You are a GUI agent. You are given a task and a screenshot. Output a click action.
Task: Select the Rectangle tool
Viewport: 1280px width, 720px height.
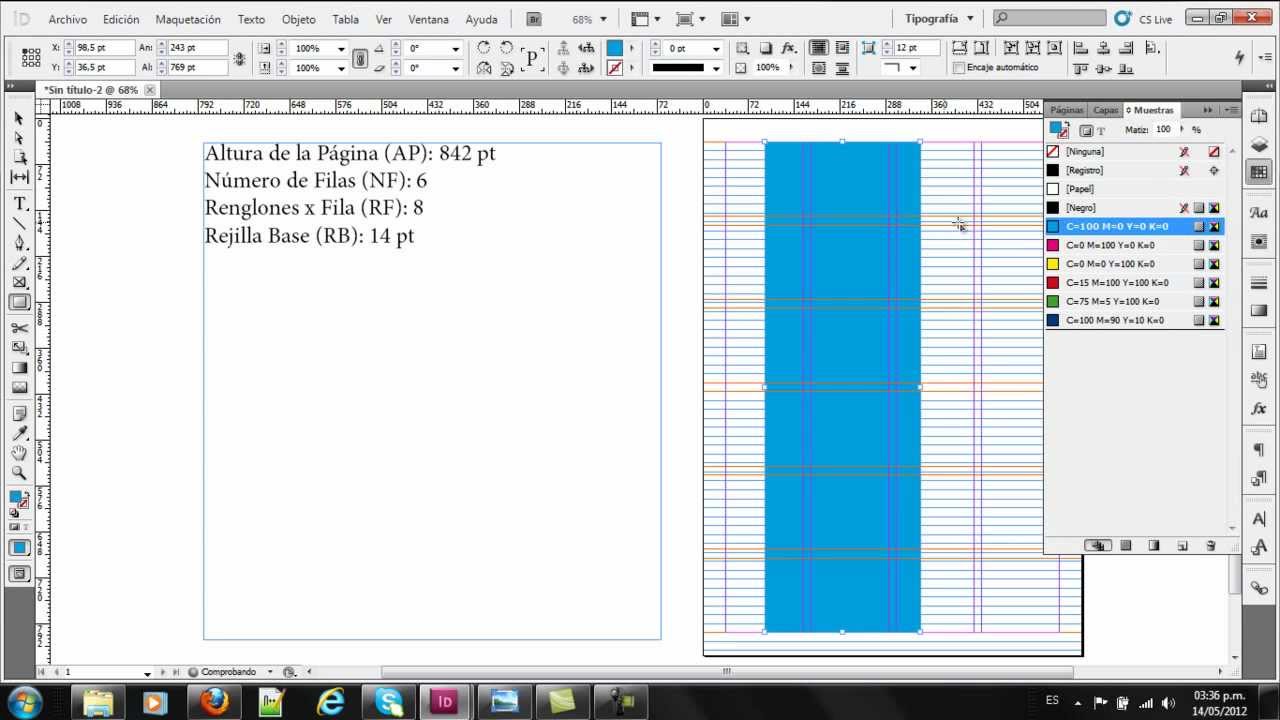click(x=19, y=302)
